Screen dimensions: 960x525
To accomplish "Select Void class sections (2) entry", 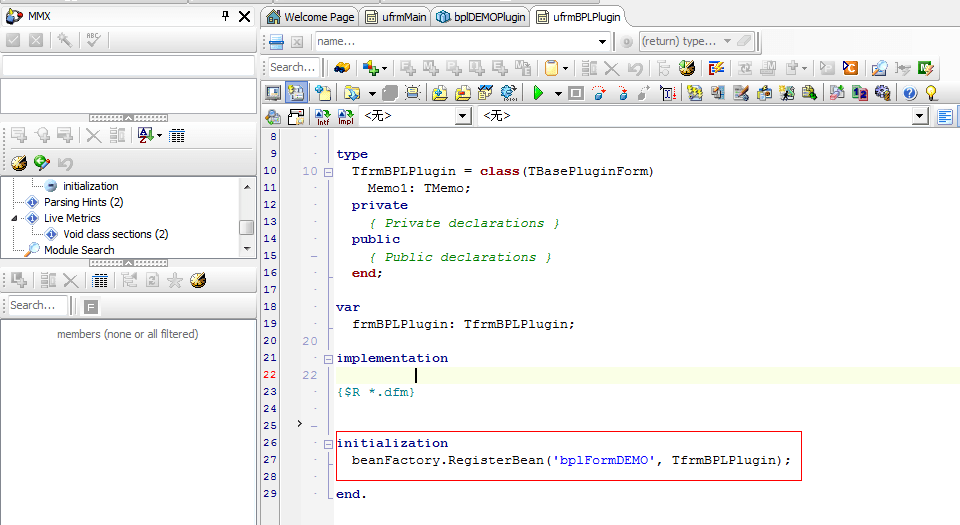I will [x=115, y=234].
